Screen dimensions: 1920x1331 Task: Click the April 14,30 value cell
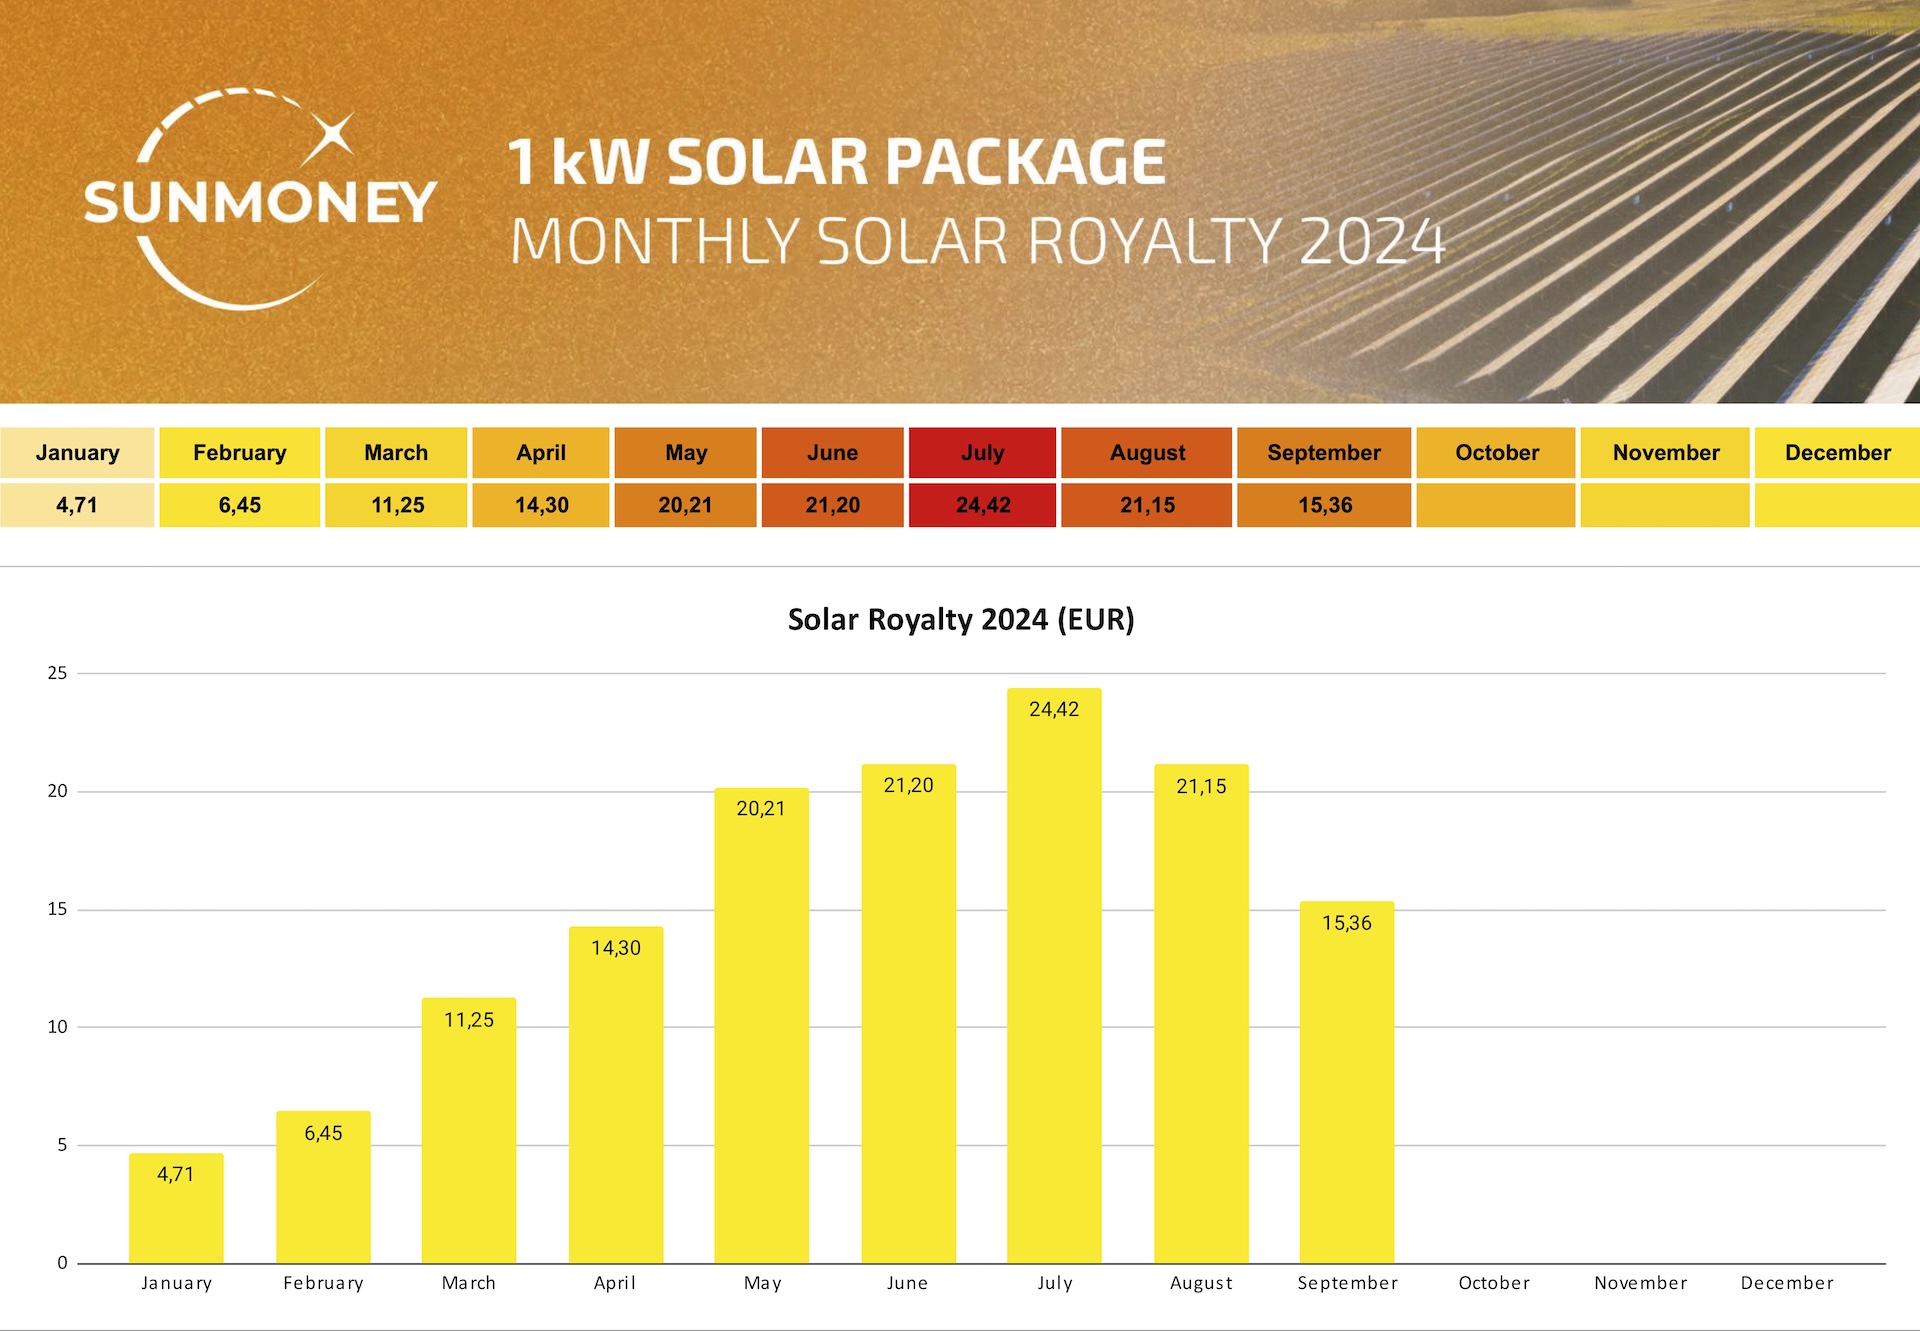[541, 505]
